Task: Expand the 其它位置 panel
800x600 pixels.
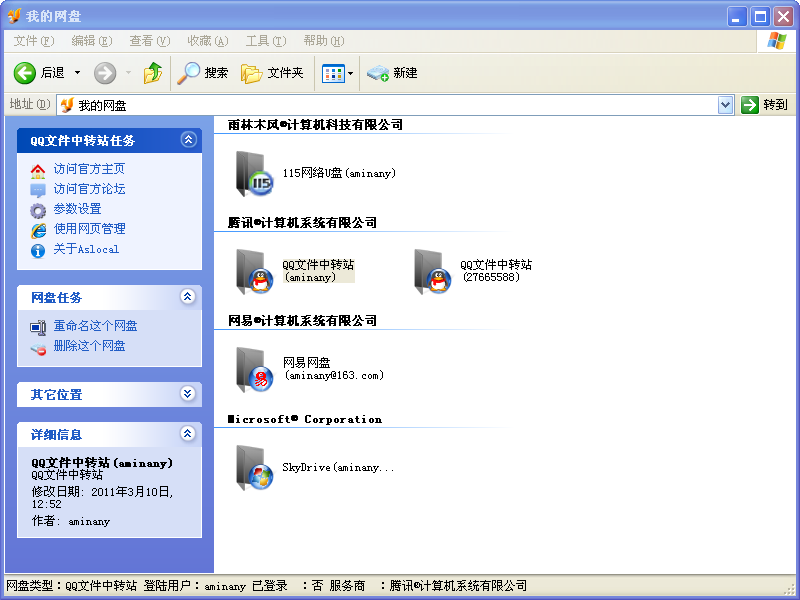Action: click(x=189, y=394)
